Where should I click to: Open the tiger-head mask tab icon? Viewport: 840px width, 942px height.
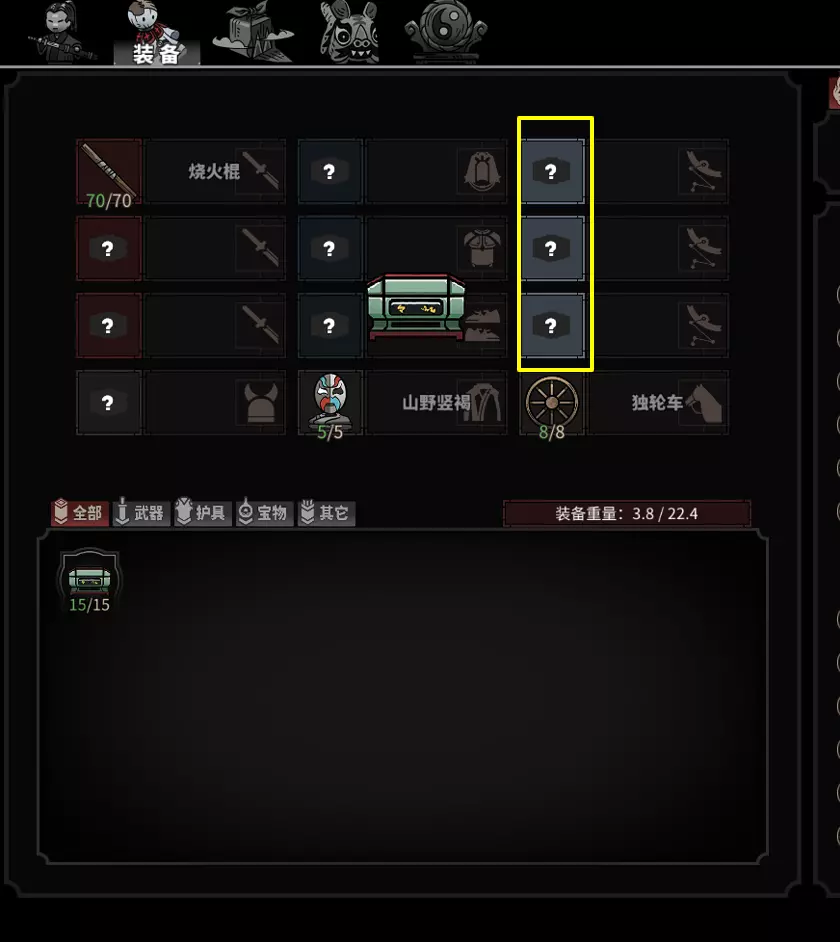point(350,31)
